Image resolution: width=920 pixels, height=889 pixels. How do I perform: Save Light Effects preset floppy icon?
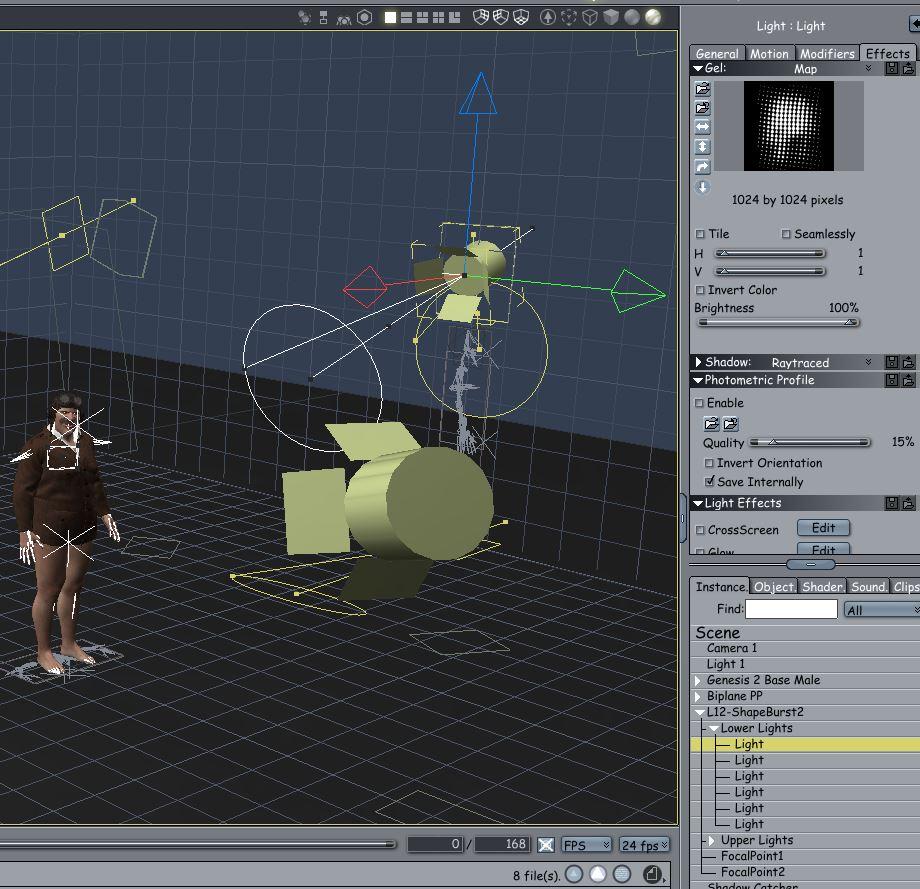tap(892, 503)
